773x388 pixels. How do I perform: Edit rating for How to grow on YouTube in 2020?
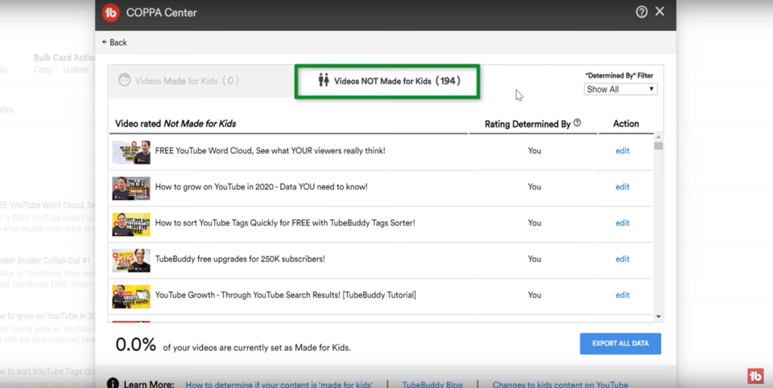[622, 187]
